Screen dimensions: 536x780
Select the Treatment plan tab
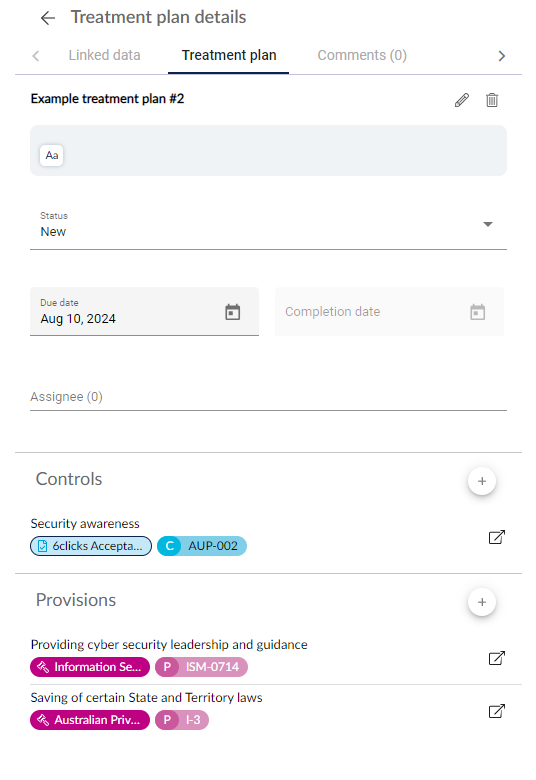point(229,55)
